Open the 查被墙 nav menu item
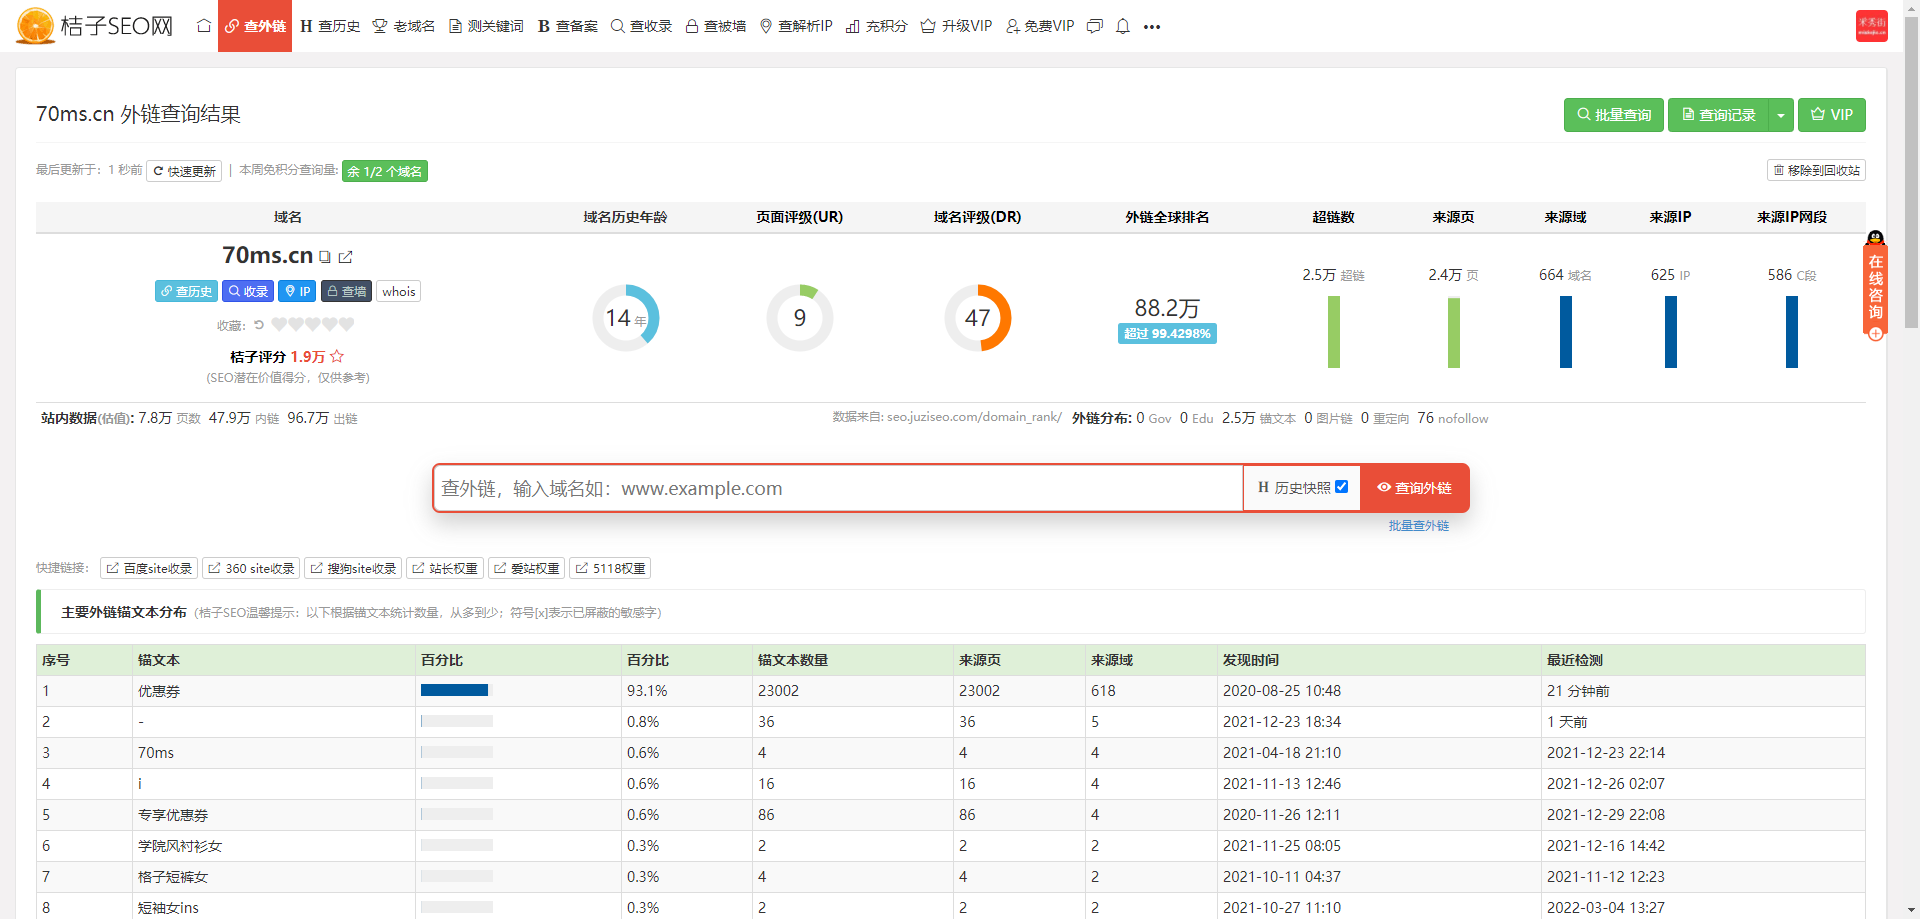Viewport: 1920px width, 919px height. [716, 26]
